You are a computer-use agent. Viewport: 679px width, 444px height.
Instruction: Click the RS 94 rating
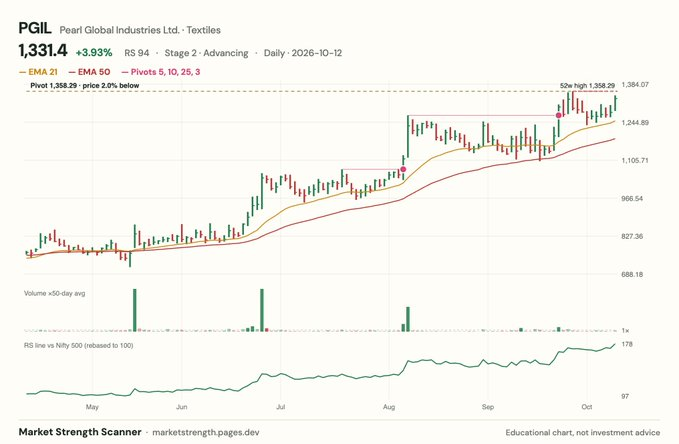pyautogui.click(x=137, y=53)
